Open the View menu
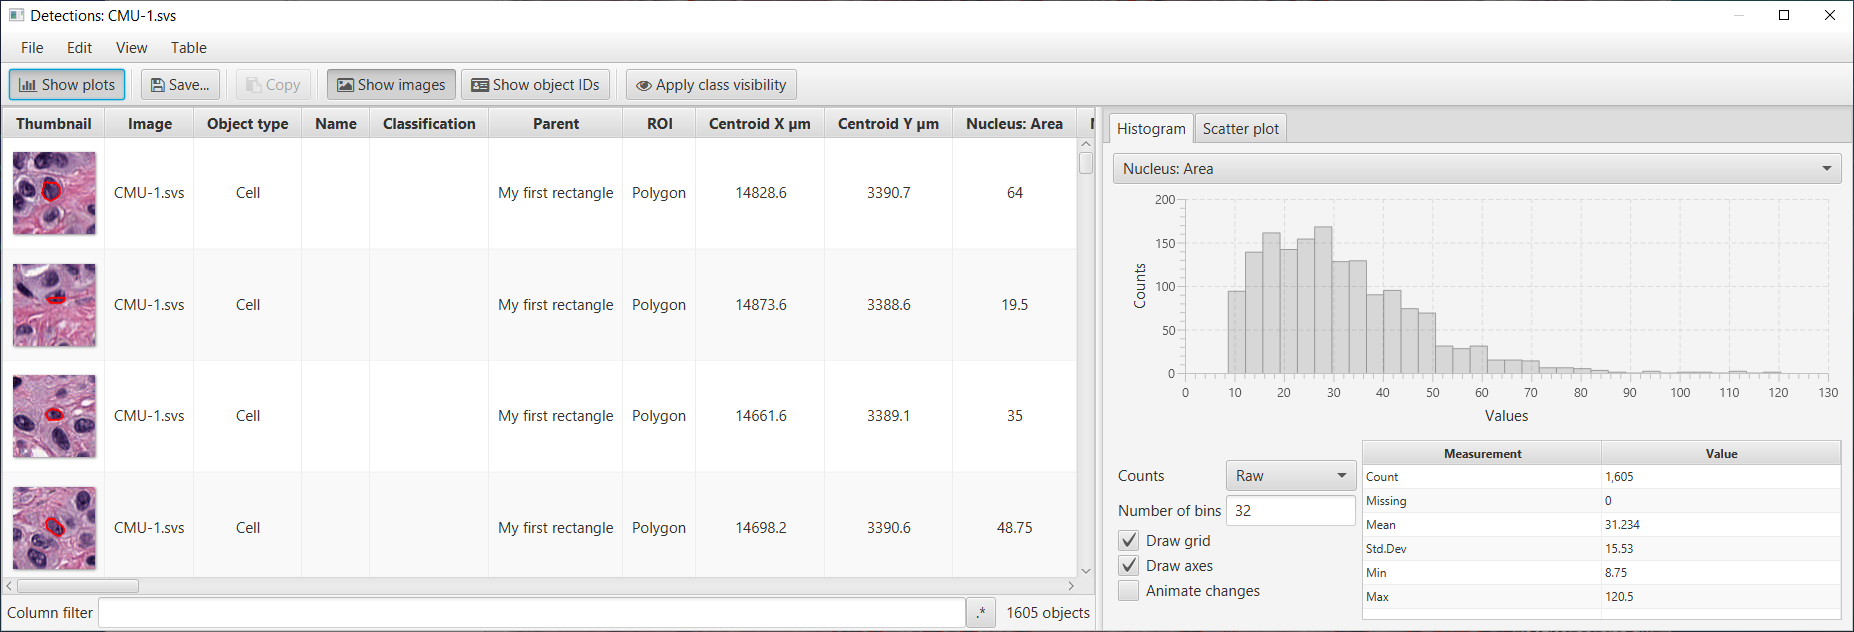Viewport: 1854px width, 632px height. [131, 48]
